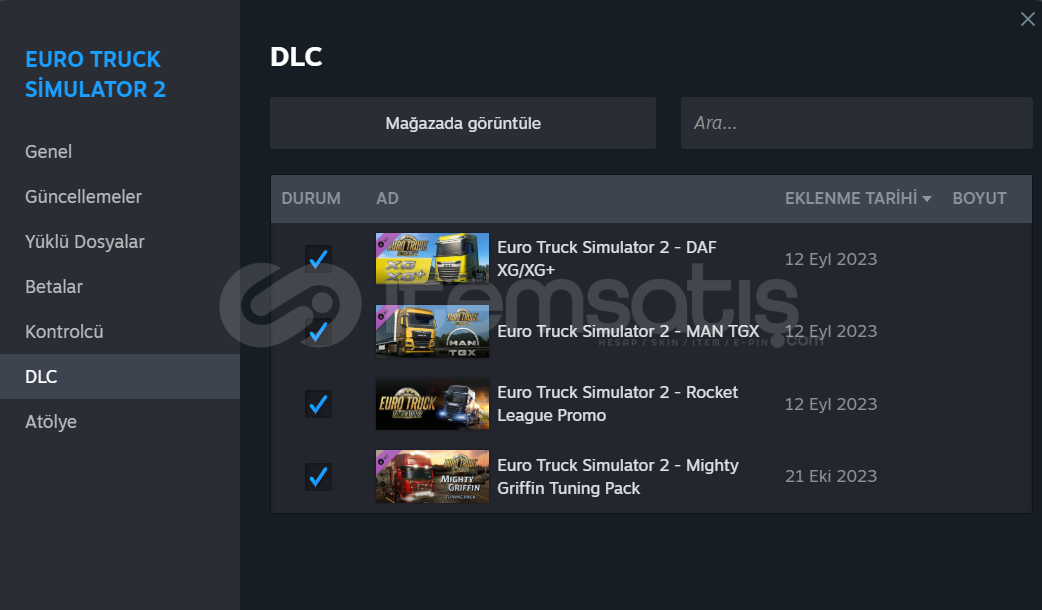Toggle Mighty Griffin Tuning Pack checkbox
The height and width of the screenshot is (610, 1042).
(x=318, y=476)
